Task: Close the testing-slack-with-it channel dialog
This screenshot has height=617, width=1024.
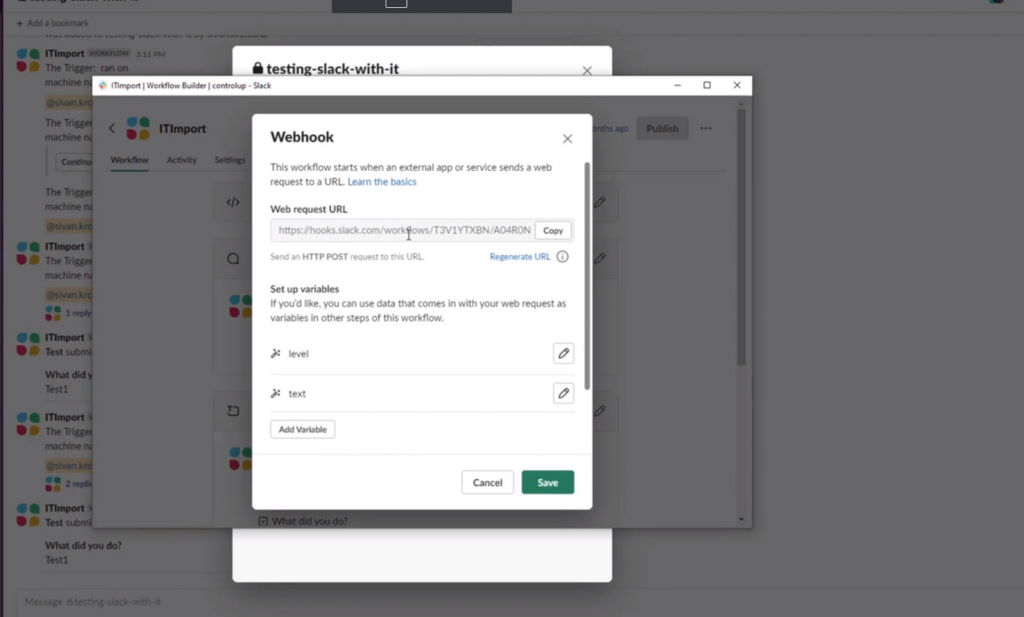Action: point(587,71)
